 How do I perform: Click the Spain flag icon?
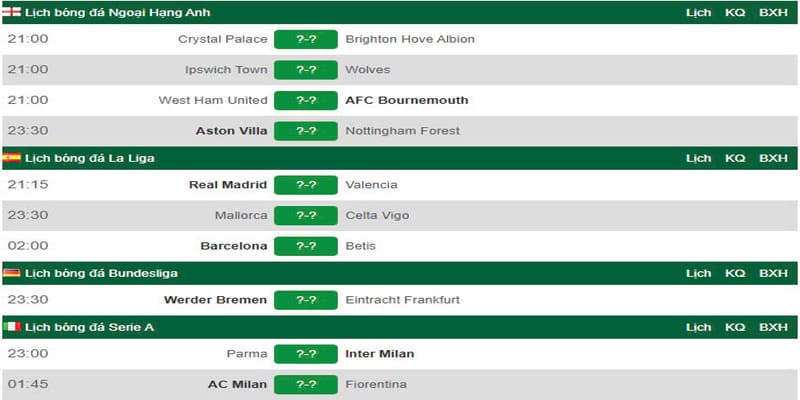point(11,158)
